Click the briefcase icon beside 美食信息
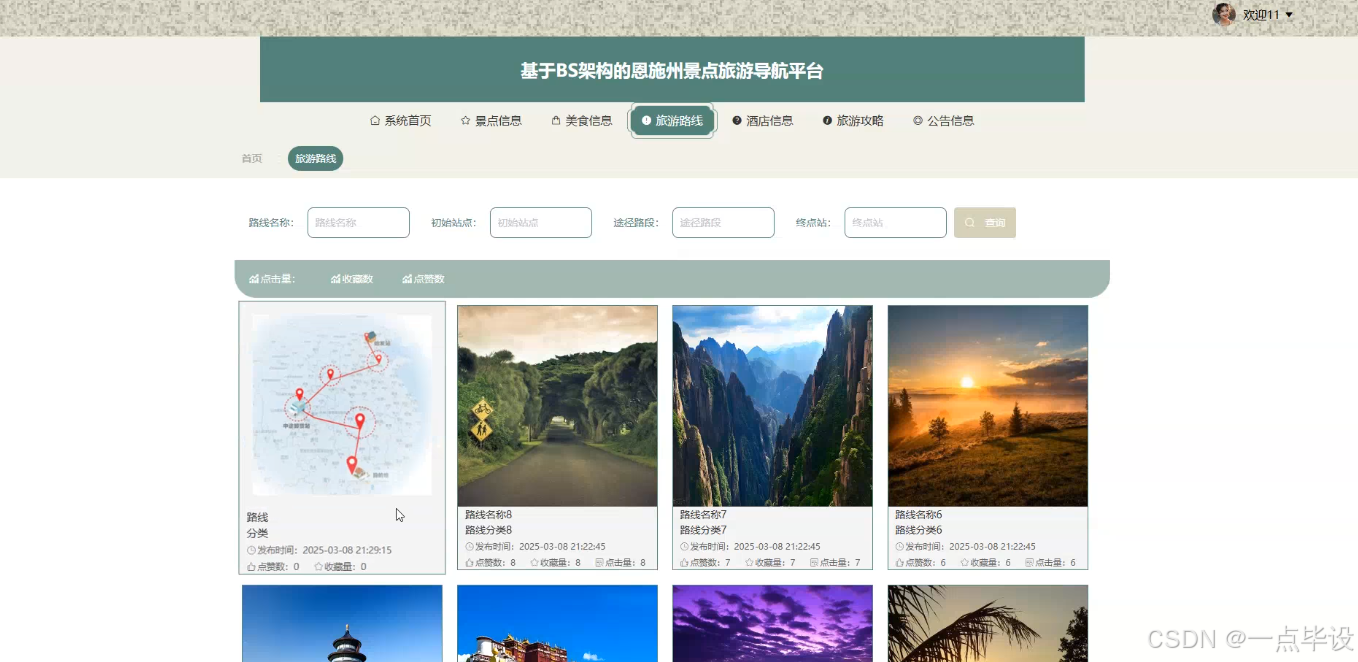 point(555,120)
